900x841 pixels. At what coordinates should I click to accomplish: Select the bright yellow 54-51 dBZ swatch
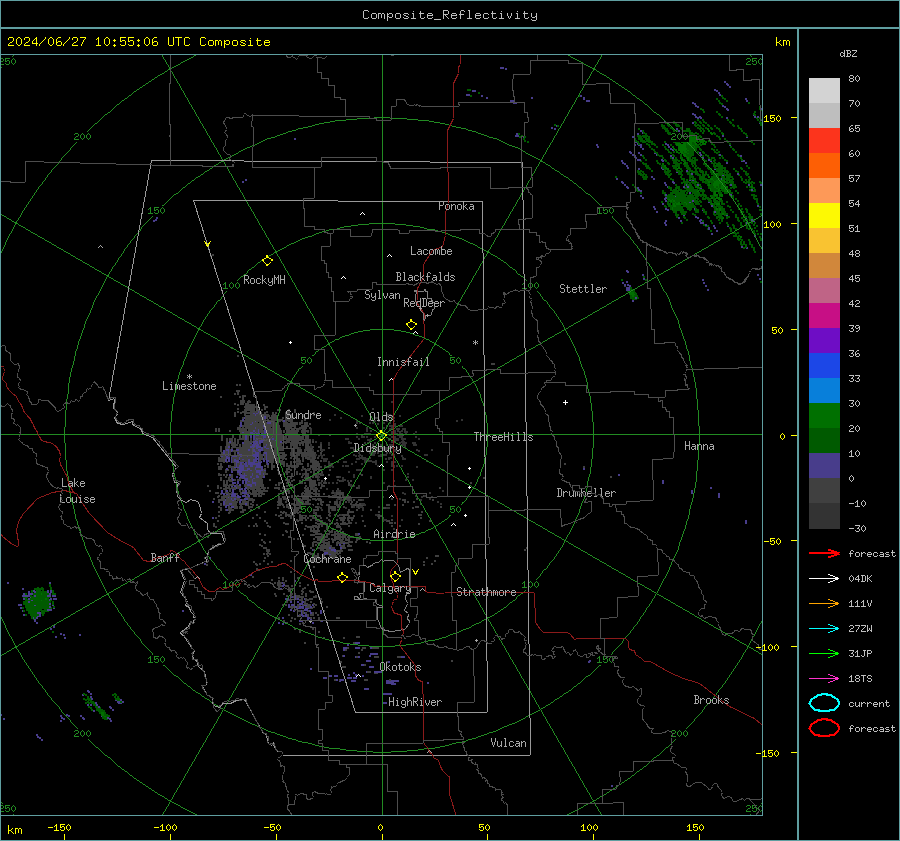(824, 216)
